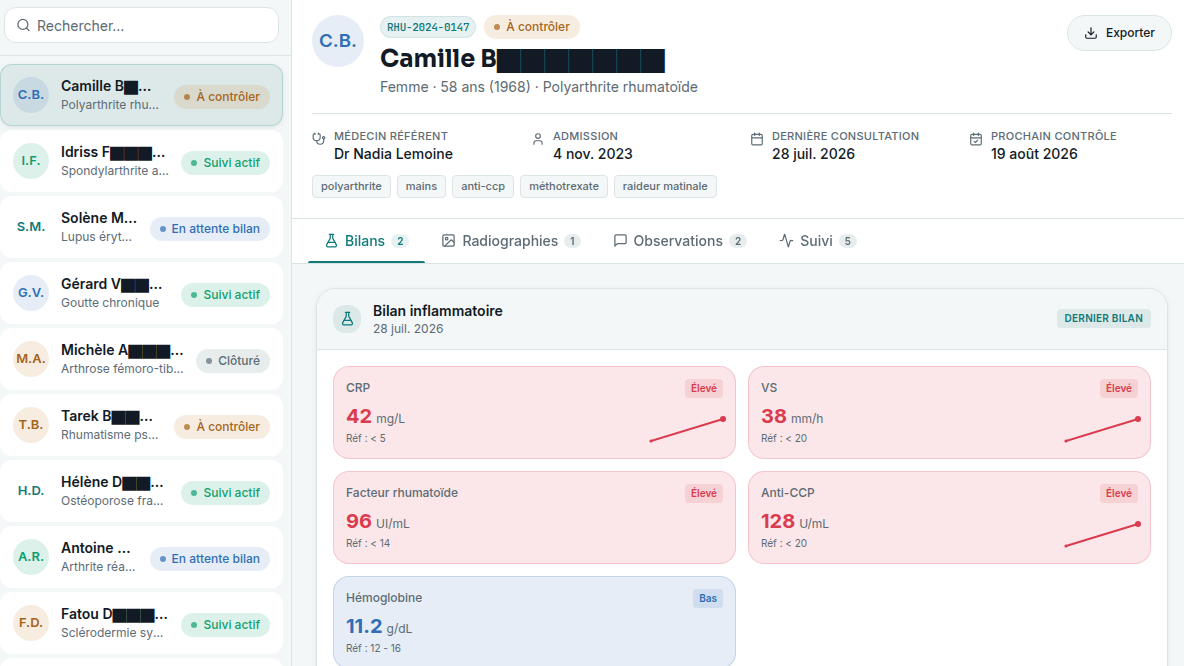Open the Hémoglobine 11.2 g/dL card

(534, 621)
